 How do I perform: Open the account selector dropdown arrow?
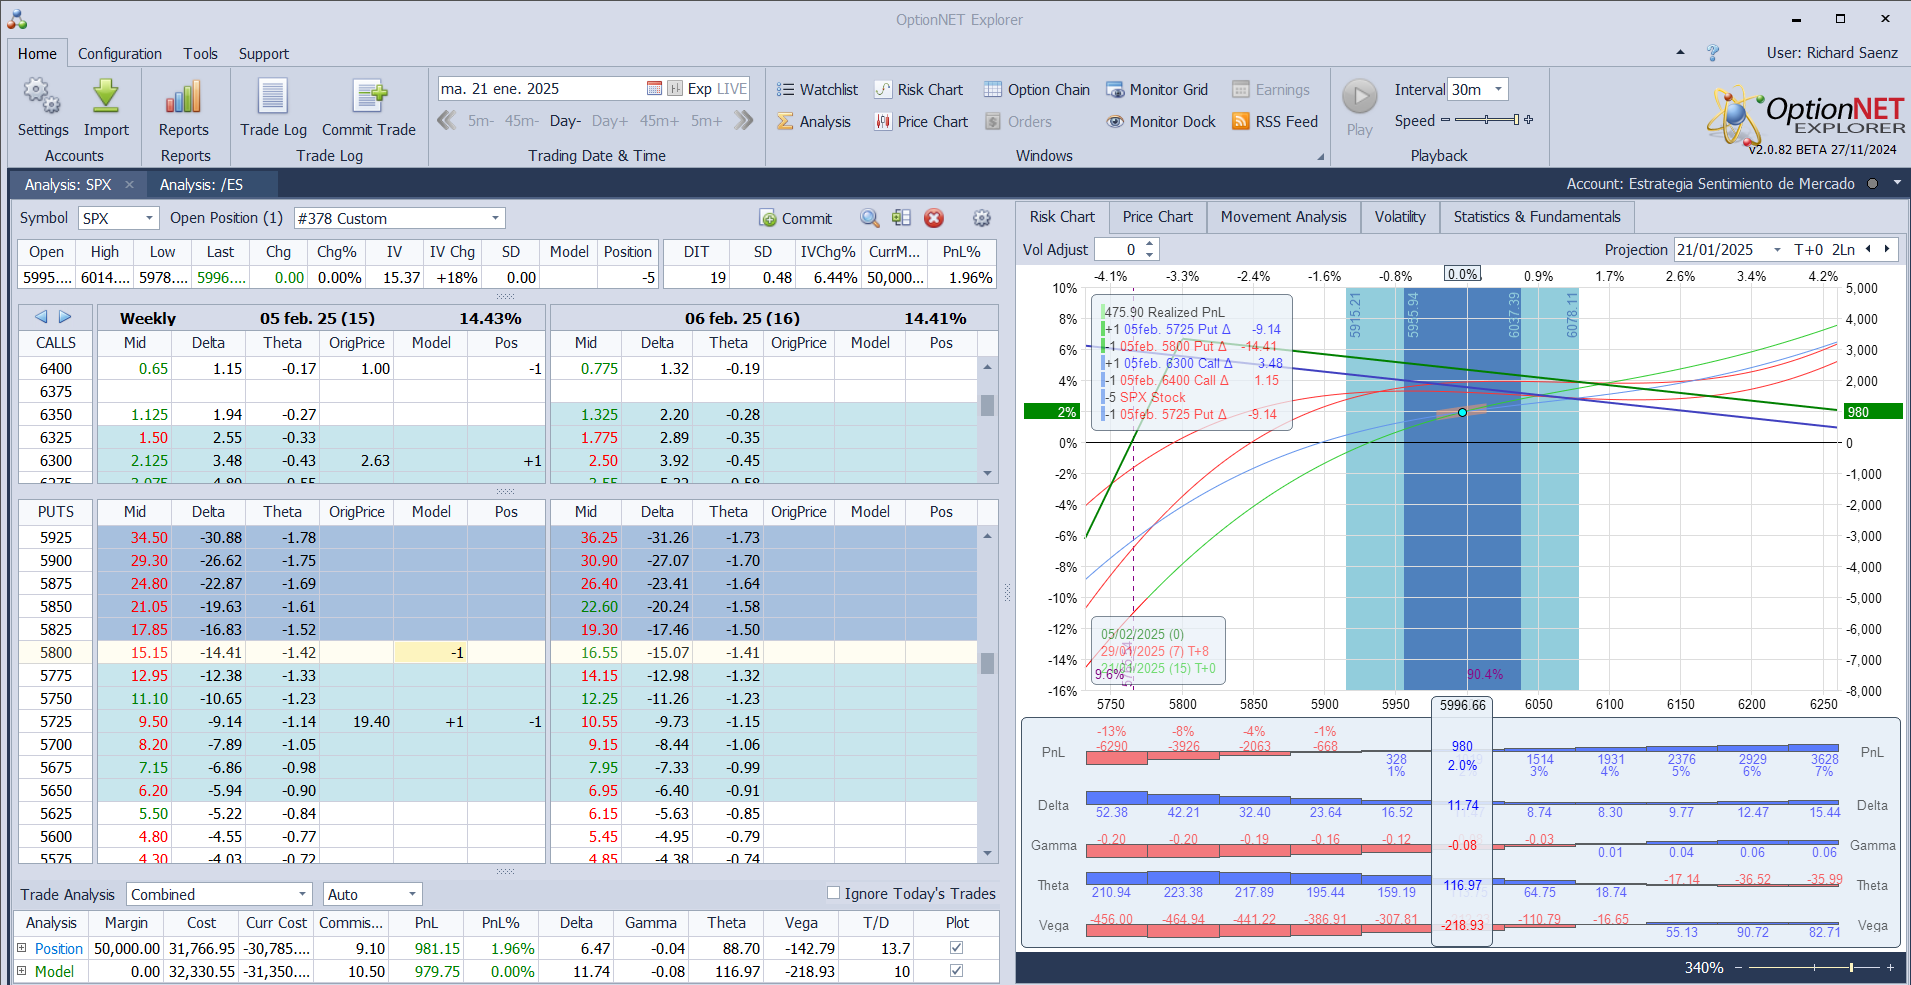[1897, 183]
